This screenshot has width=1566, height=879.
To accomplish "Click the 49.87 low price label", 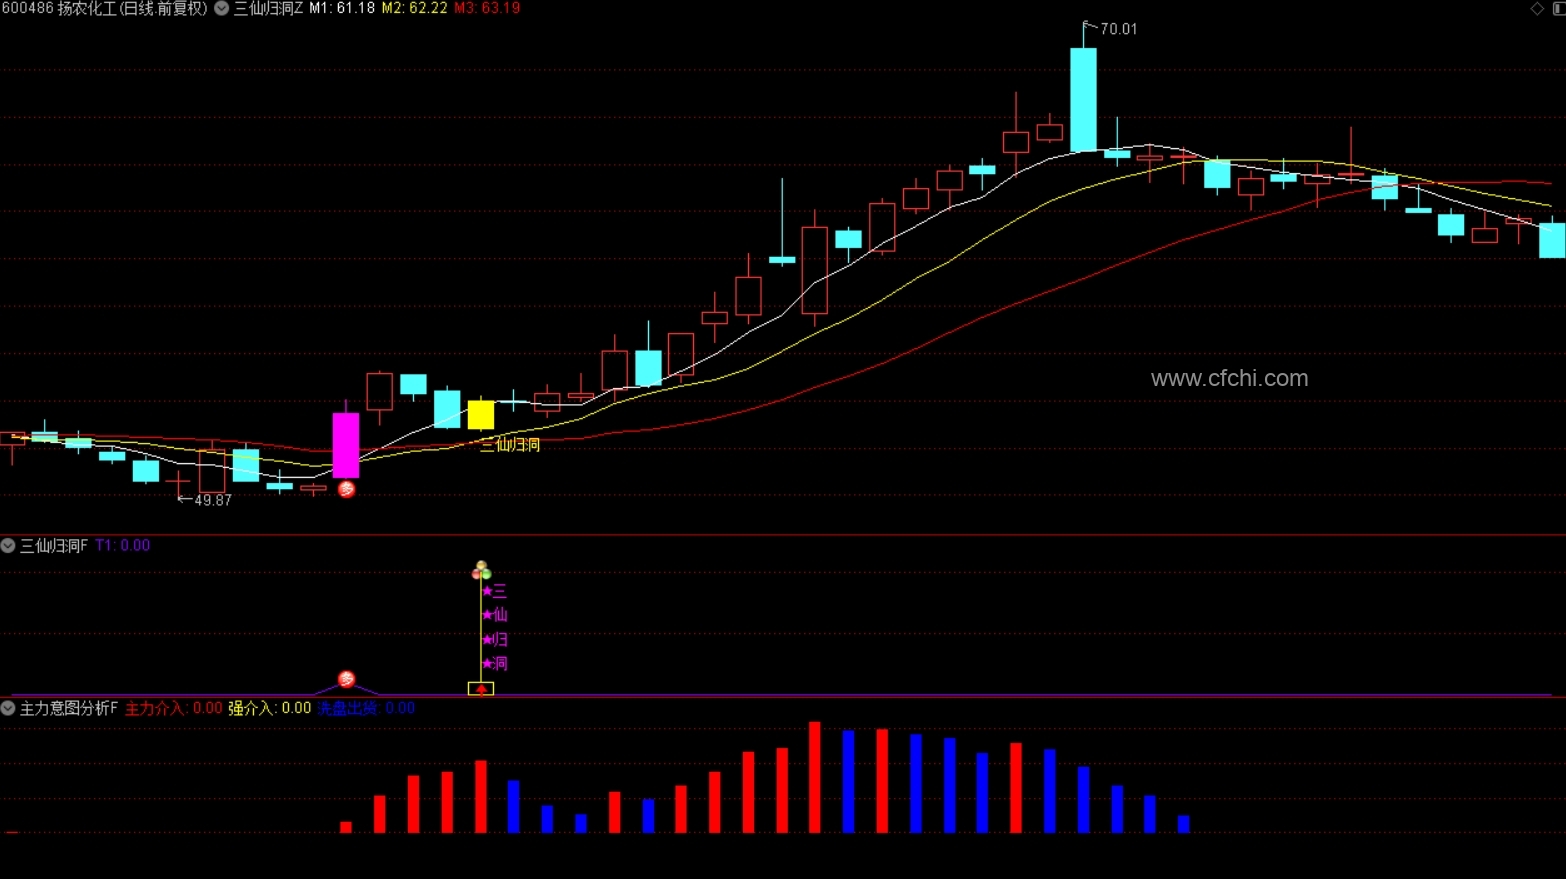I will pos(212,500).
